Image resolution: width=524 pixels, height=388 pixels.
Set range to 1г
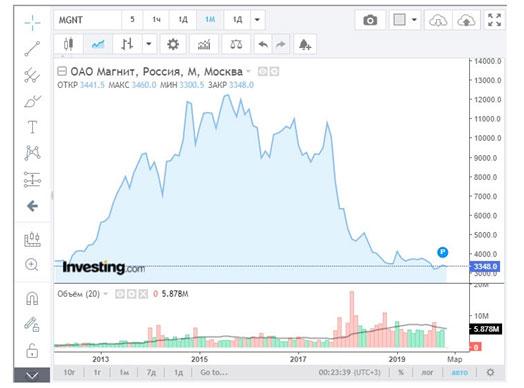click(97, 372)
